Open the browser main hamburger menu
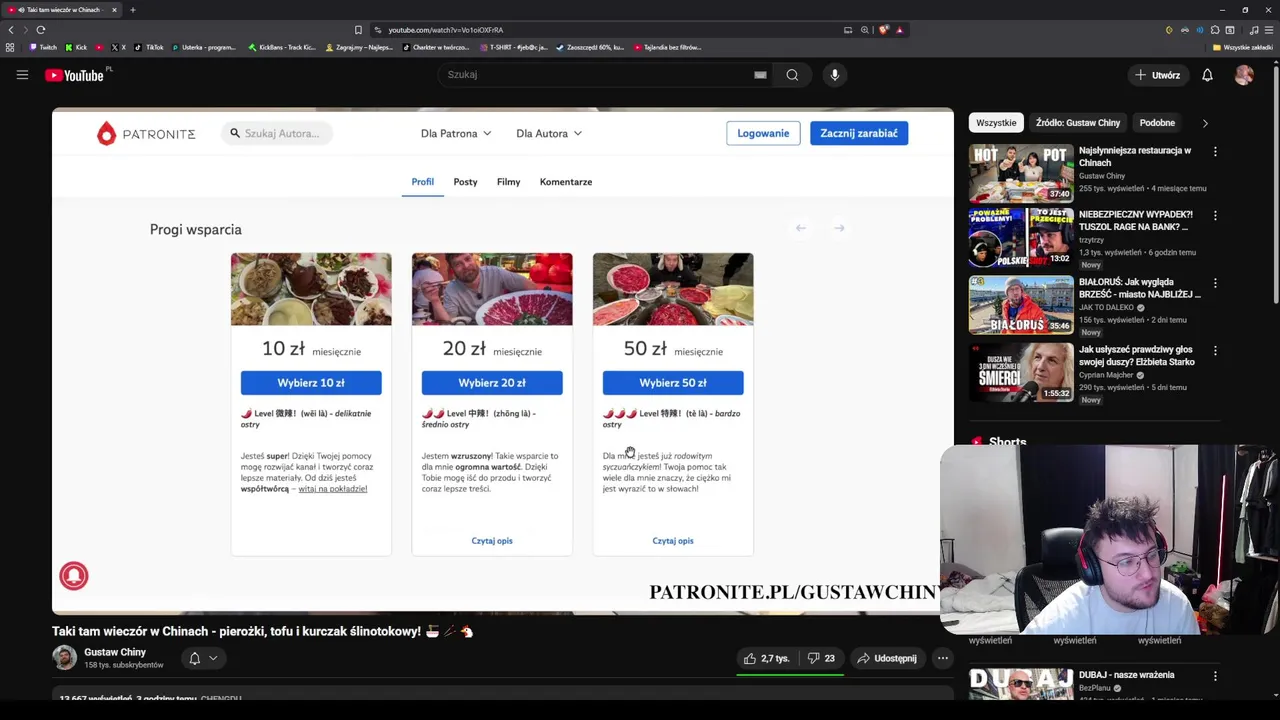This screenshot has height=720, width=1280. (x=1268, y=30)
